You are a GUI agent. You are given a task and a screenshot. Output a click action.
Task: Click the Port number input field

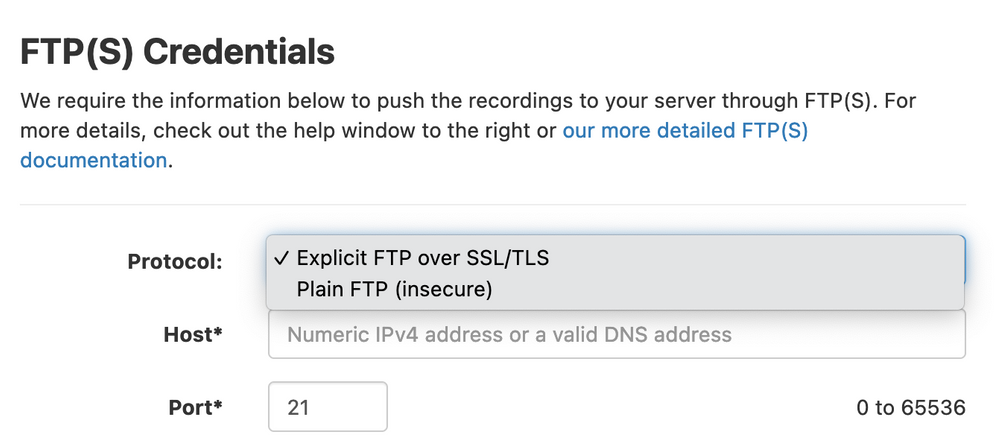click(x=327, y=407)
